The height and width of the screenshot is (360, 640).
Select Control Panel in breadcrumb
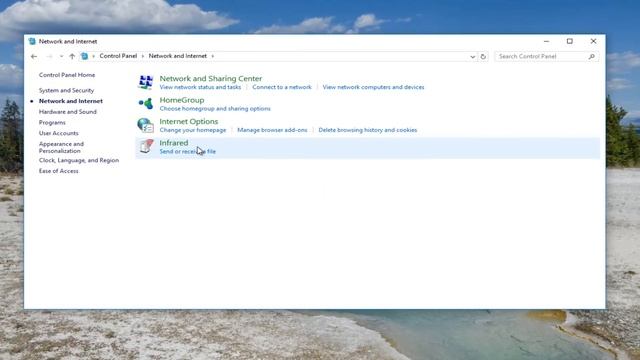[x=118, y=56]
